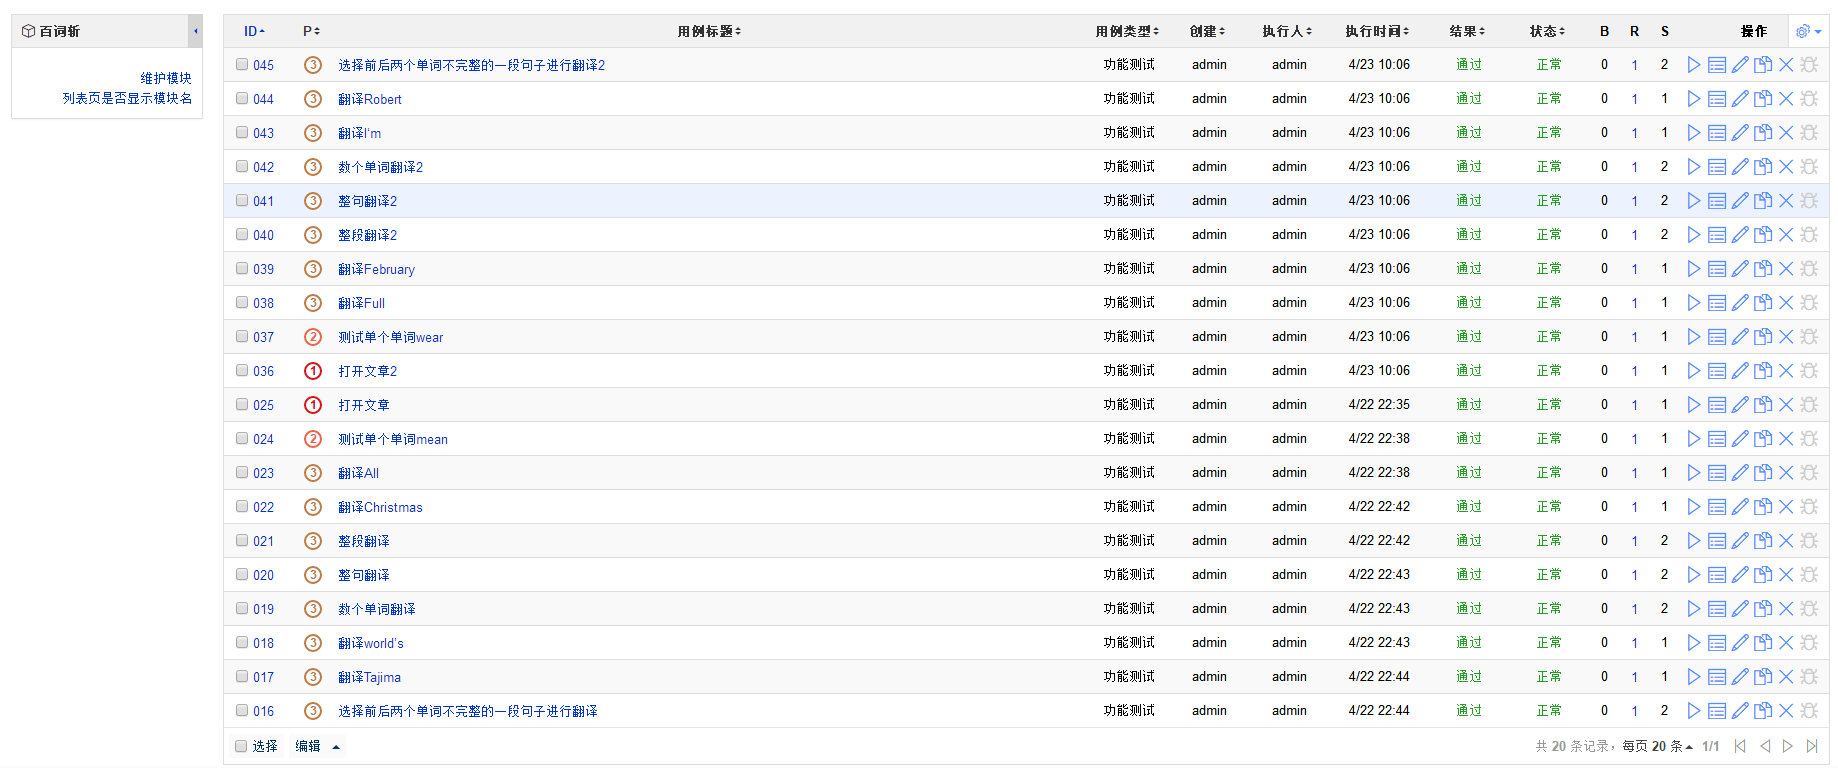The width and height of the screenshot is (1838, 768).
Task: Go to last page of records
Action: [1812, 746]
